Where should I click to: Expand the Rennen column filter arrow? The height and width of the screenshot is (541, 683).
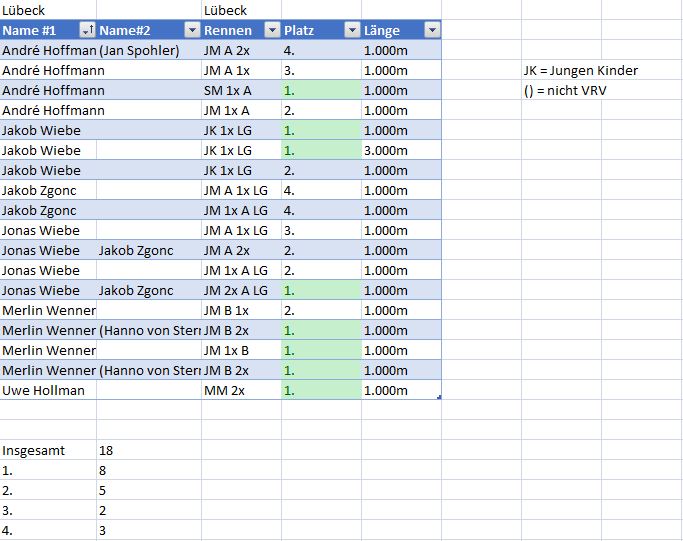tap(270, 30)
